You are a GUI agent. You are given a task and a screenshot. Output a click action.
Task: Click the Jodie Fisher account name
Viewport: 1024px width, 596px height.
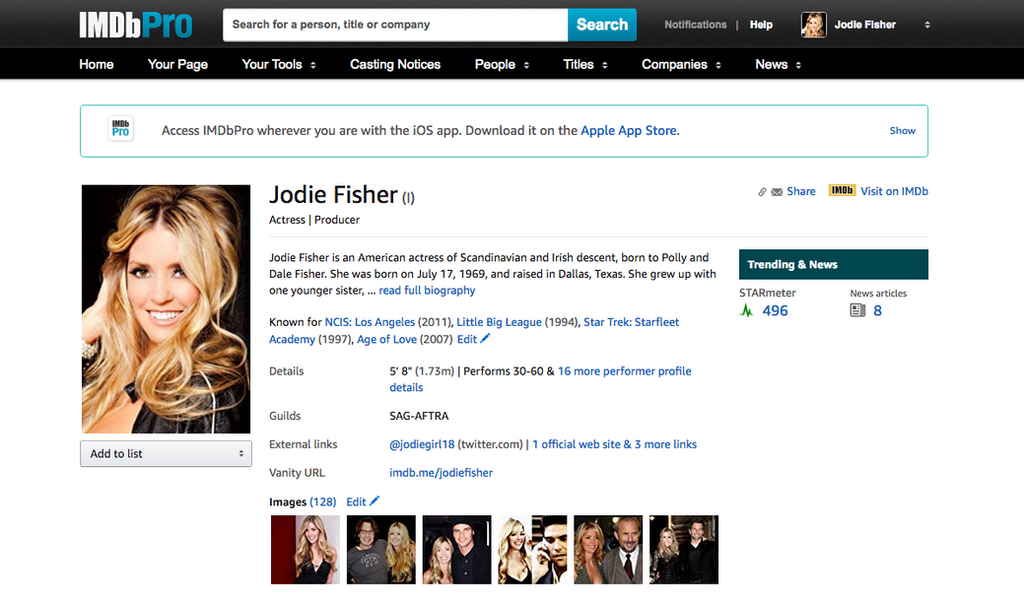[x=865, y=25]
